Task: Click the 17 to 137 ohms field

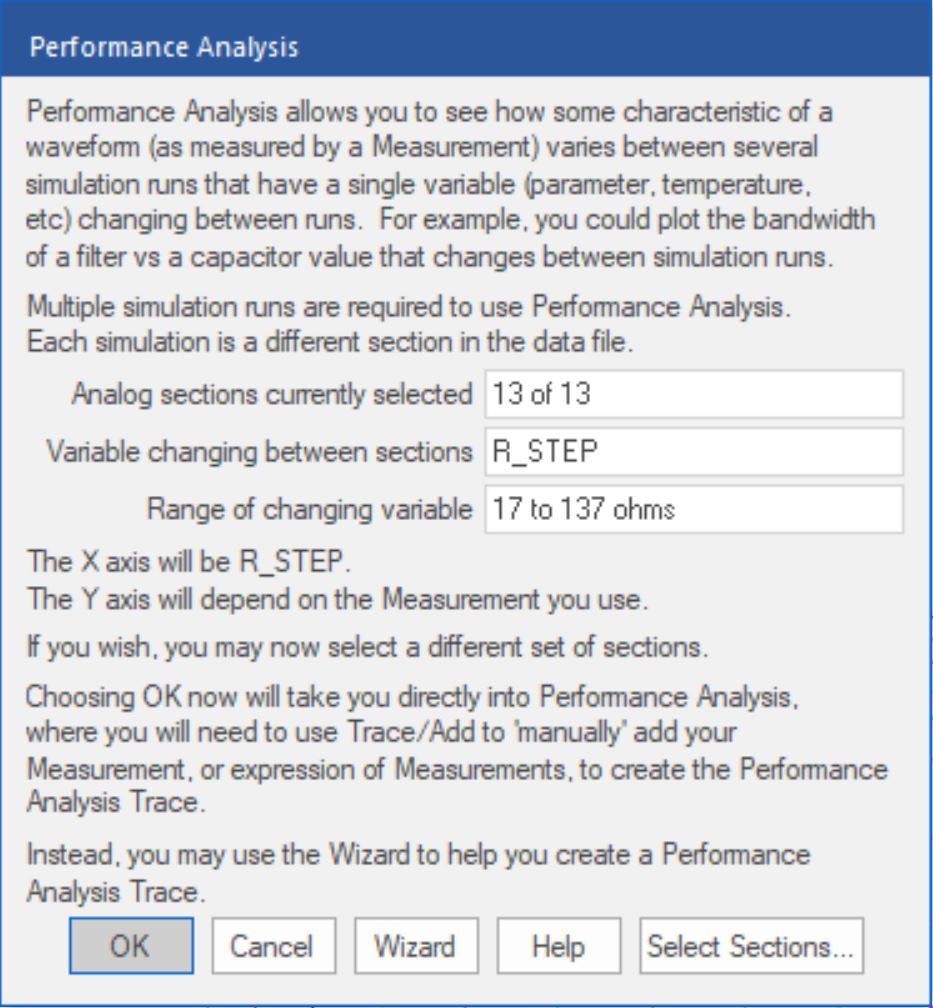Action: coord(692,510)
